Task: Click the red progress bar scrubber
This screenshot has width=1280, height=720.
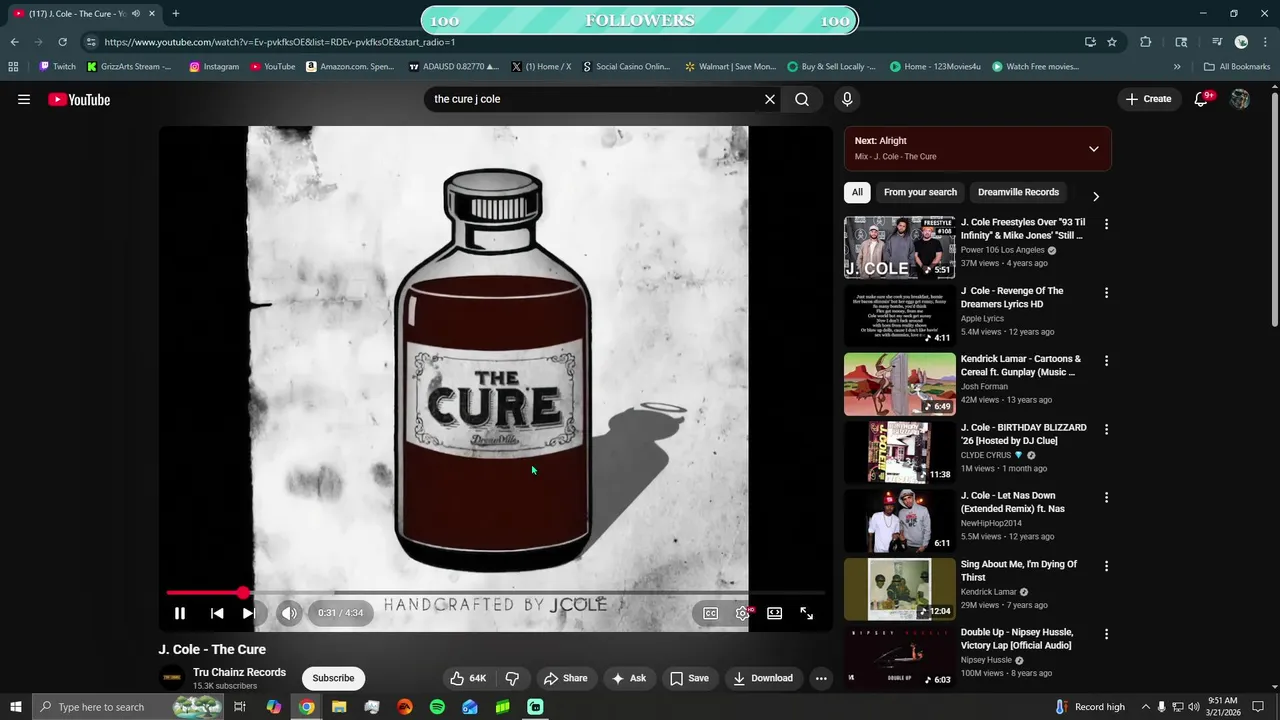Action: [243, 593]
